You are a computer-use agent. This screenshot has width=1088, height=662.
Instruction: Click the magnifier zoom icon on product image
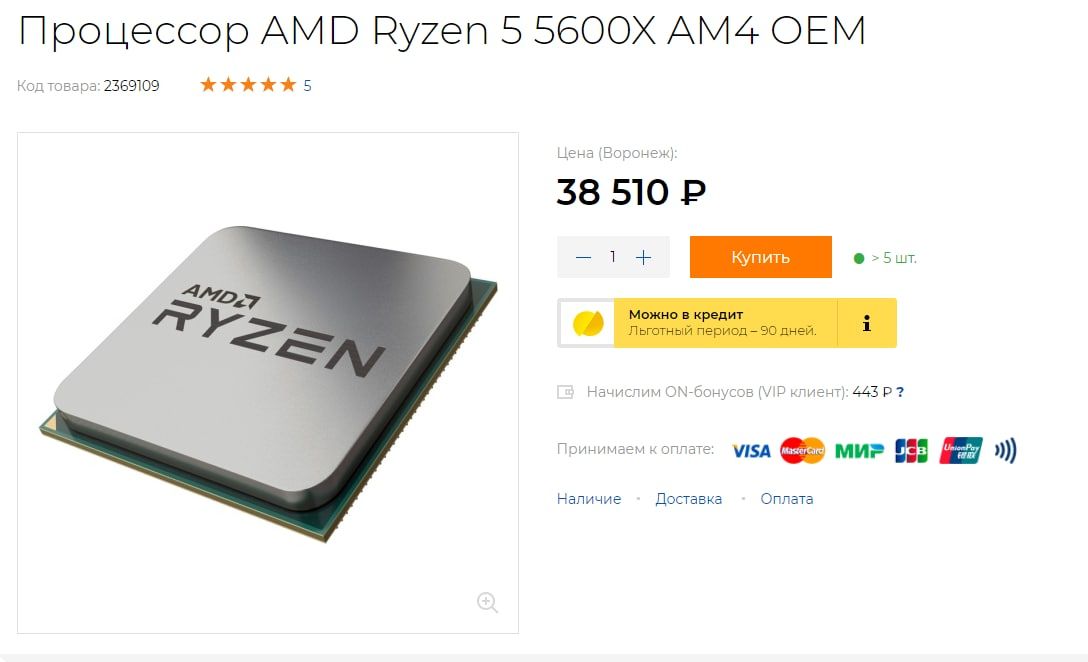[x=487, y=602]
